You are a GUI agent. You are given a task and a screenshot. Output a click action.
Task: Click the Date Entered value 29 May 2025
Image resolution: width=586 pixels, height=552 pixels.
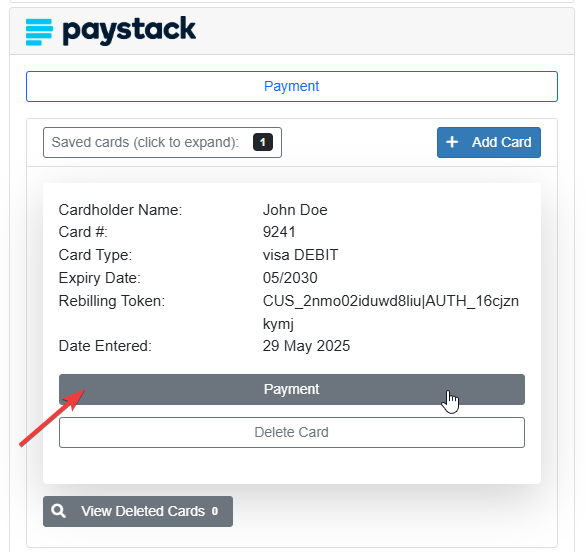306,346
